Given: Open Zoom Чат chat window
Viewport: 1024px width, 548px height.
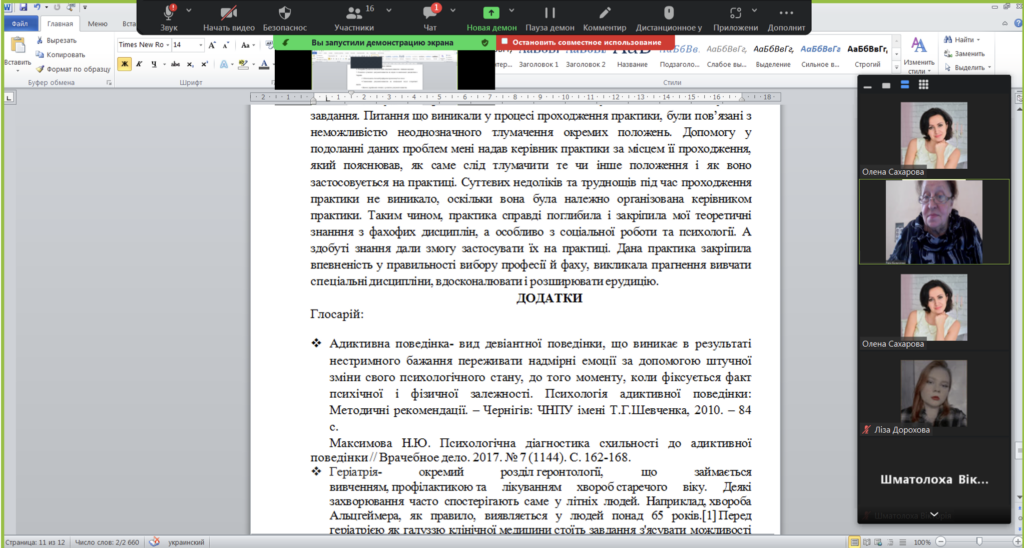Looking at the screenshot, I should (x=430, y=18).
